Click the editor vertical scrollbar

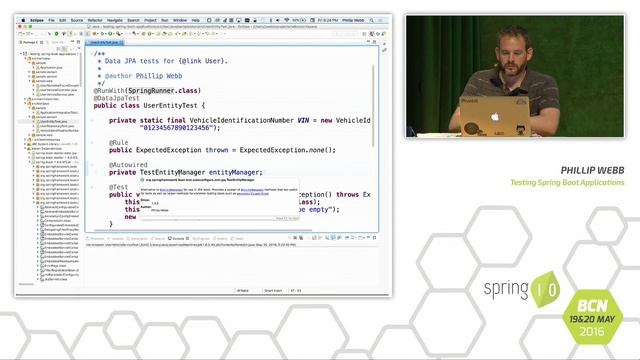pyautogui.click(x=373, y=106)
